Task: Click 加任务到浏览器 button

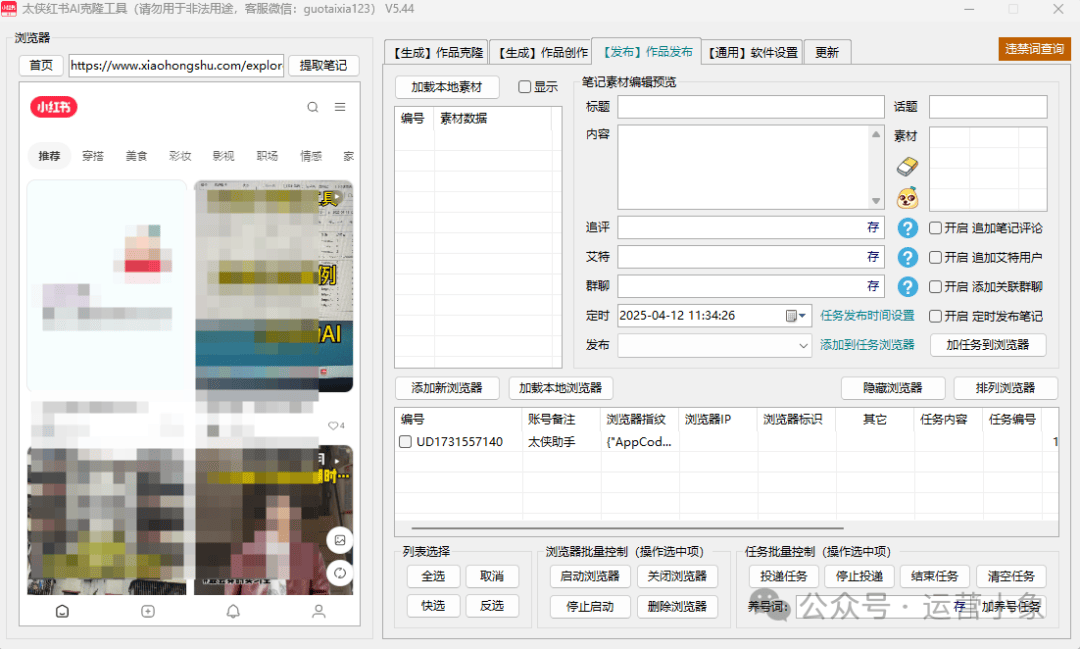Action: pyautogui.click(x=988, y=344)
